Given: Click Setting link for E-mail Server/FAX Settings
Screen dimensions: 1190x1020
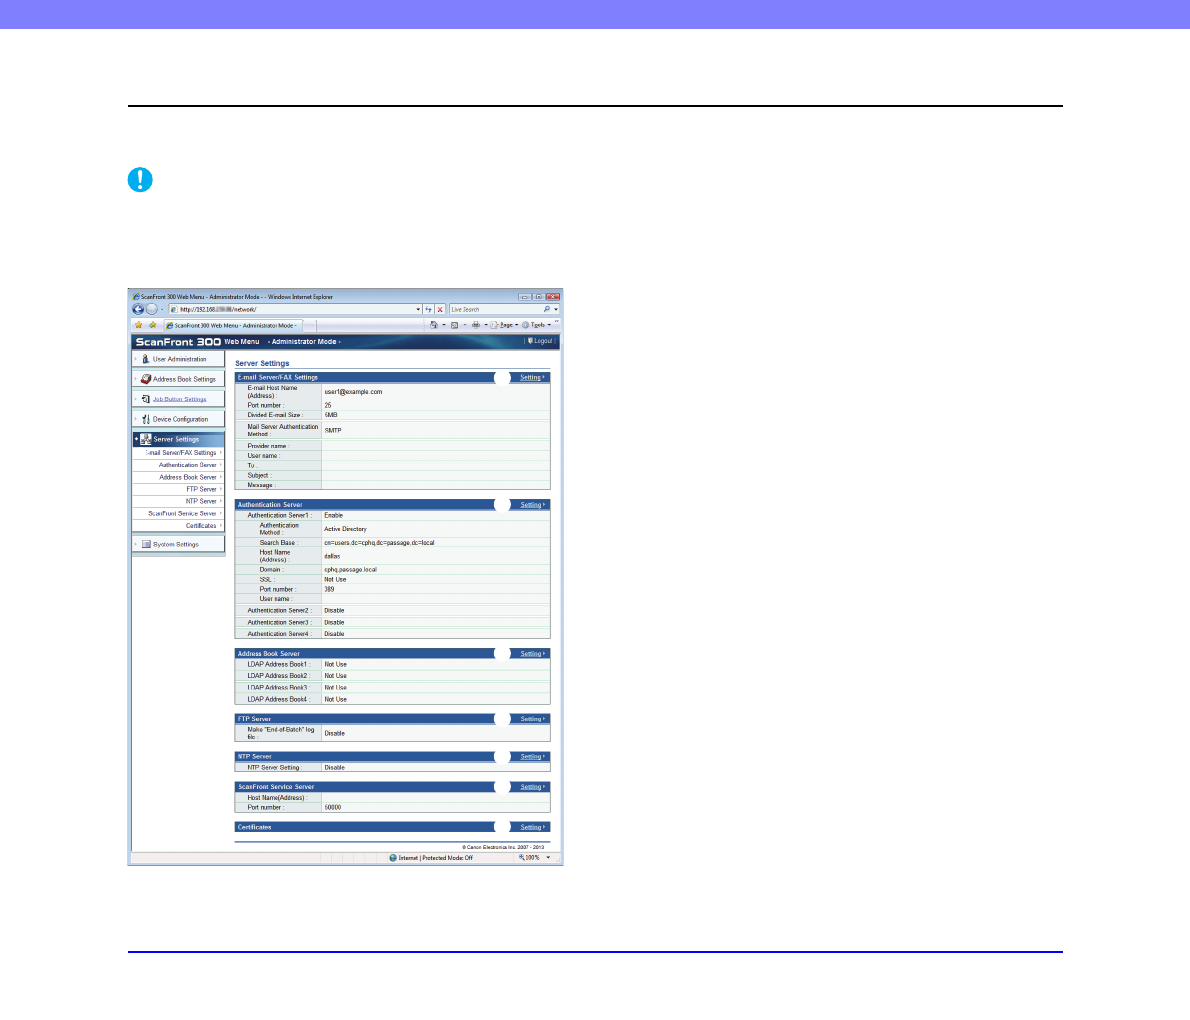Looking at the screenshot, I should (x=531, y=378).
